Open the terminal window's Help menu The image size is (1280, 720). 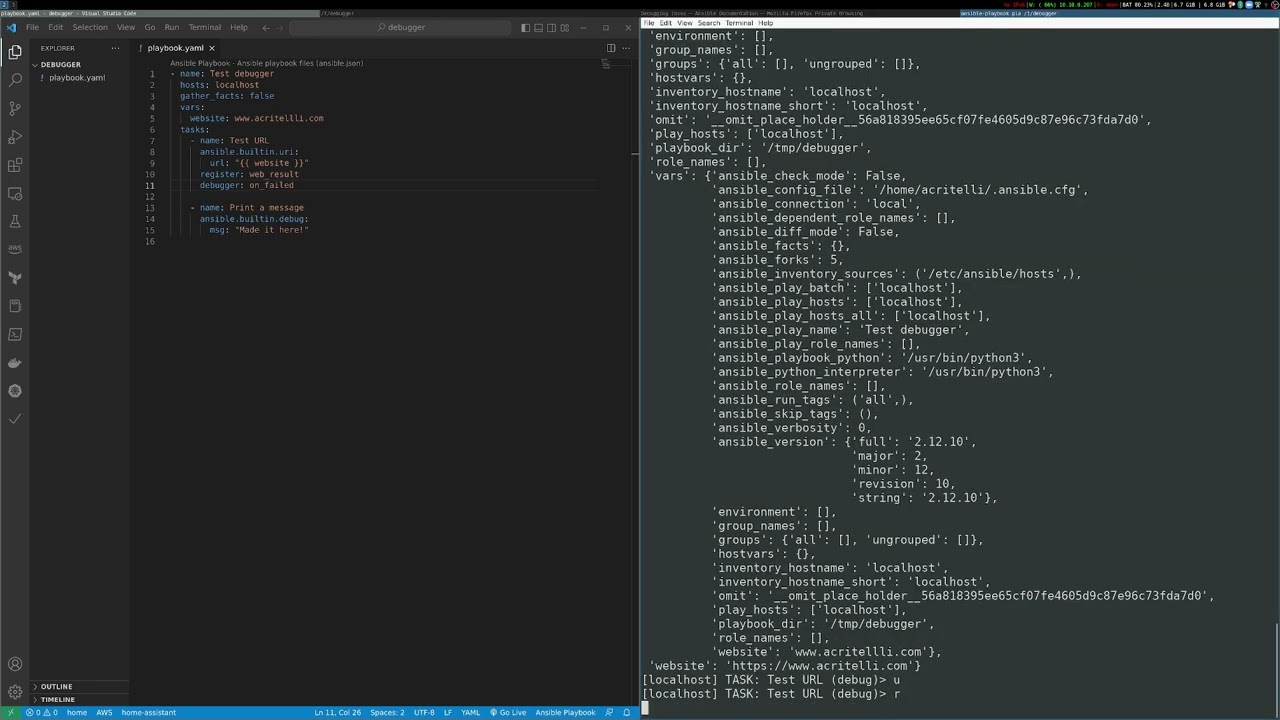tap(765, 23)
